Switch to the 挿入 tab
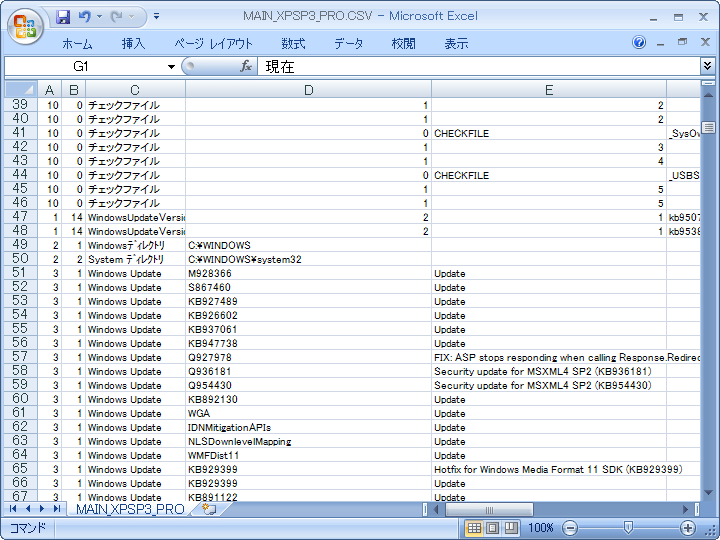The width and height of the screenshot is (720, 540). click(x=134, y=44)
